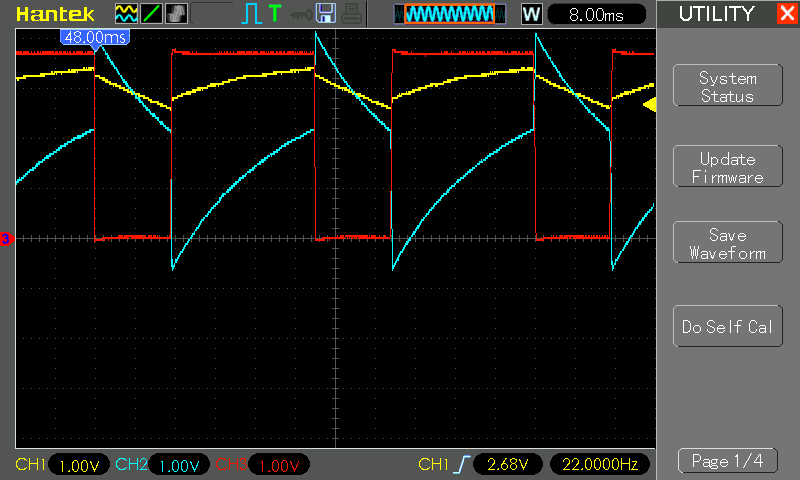The image size is (800, 480).
Task: Click the rising edge trigger slope icon
Action: [x=462, y=464]
